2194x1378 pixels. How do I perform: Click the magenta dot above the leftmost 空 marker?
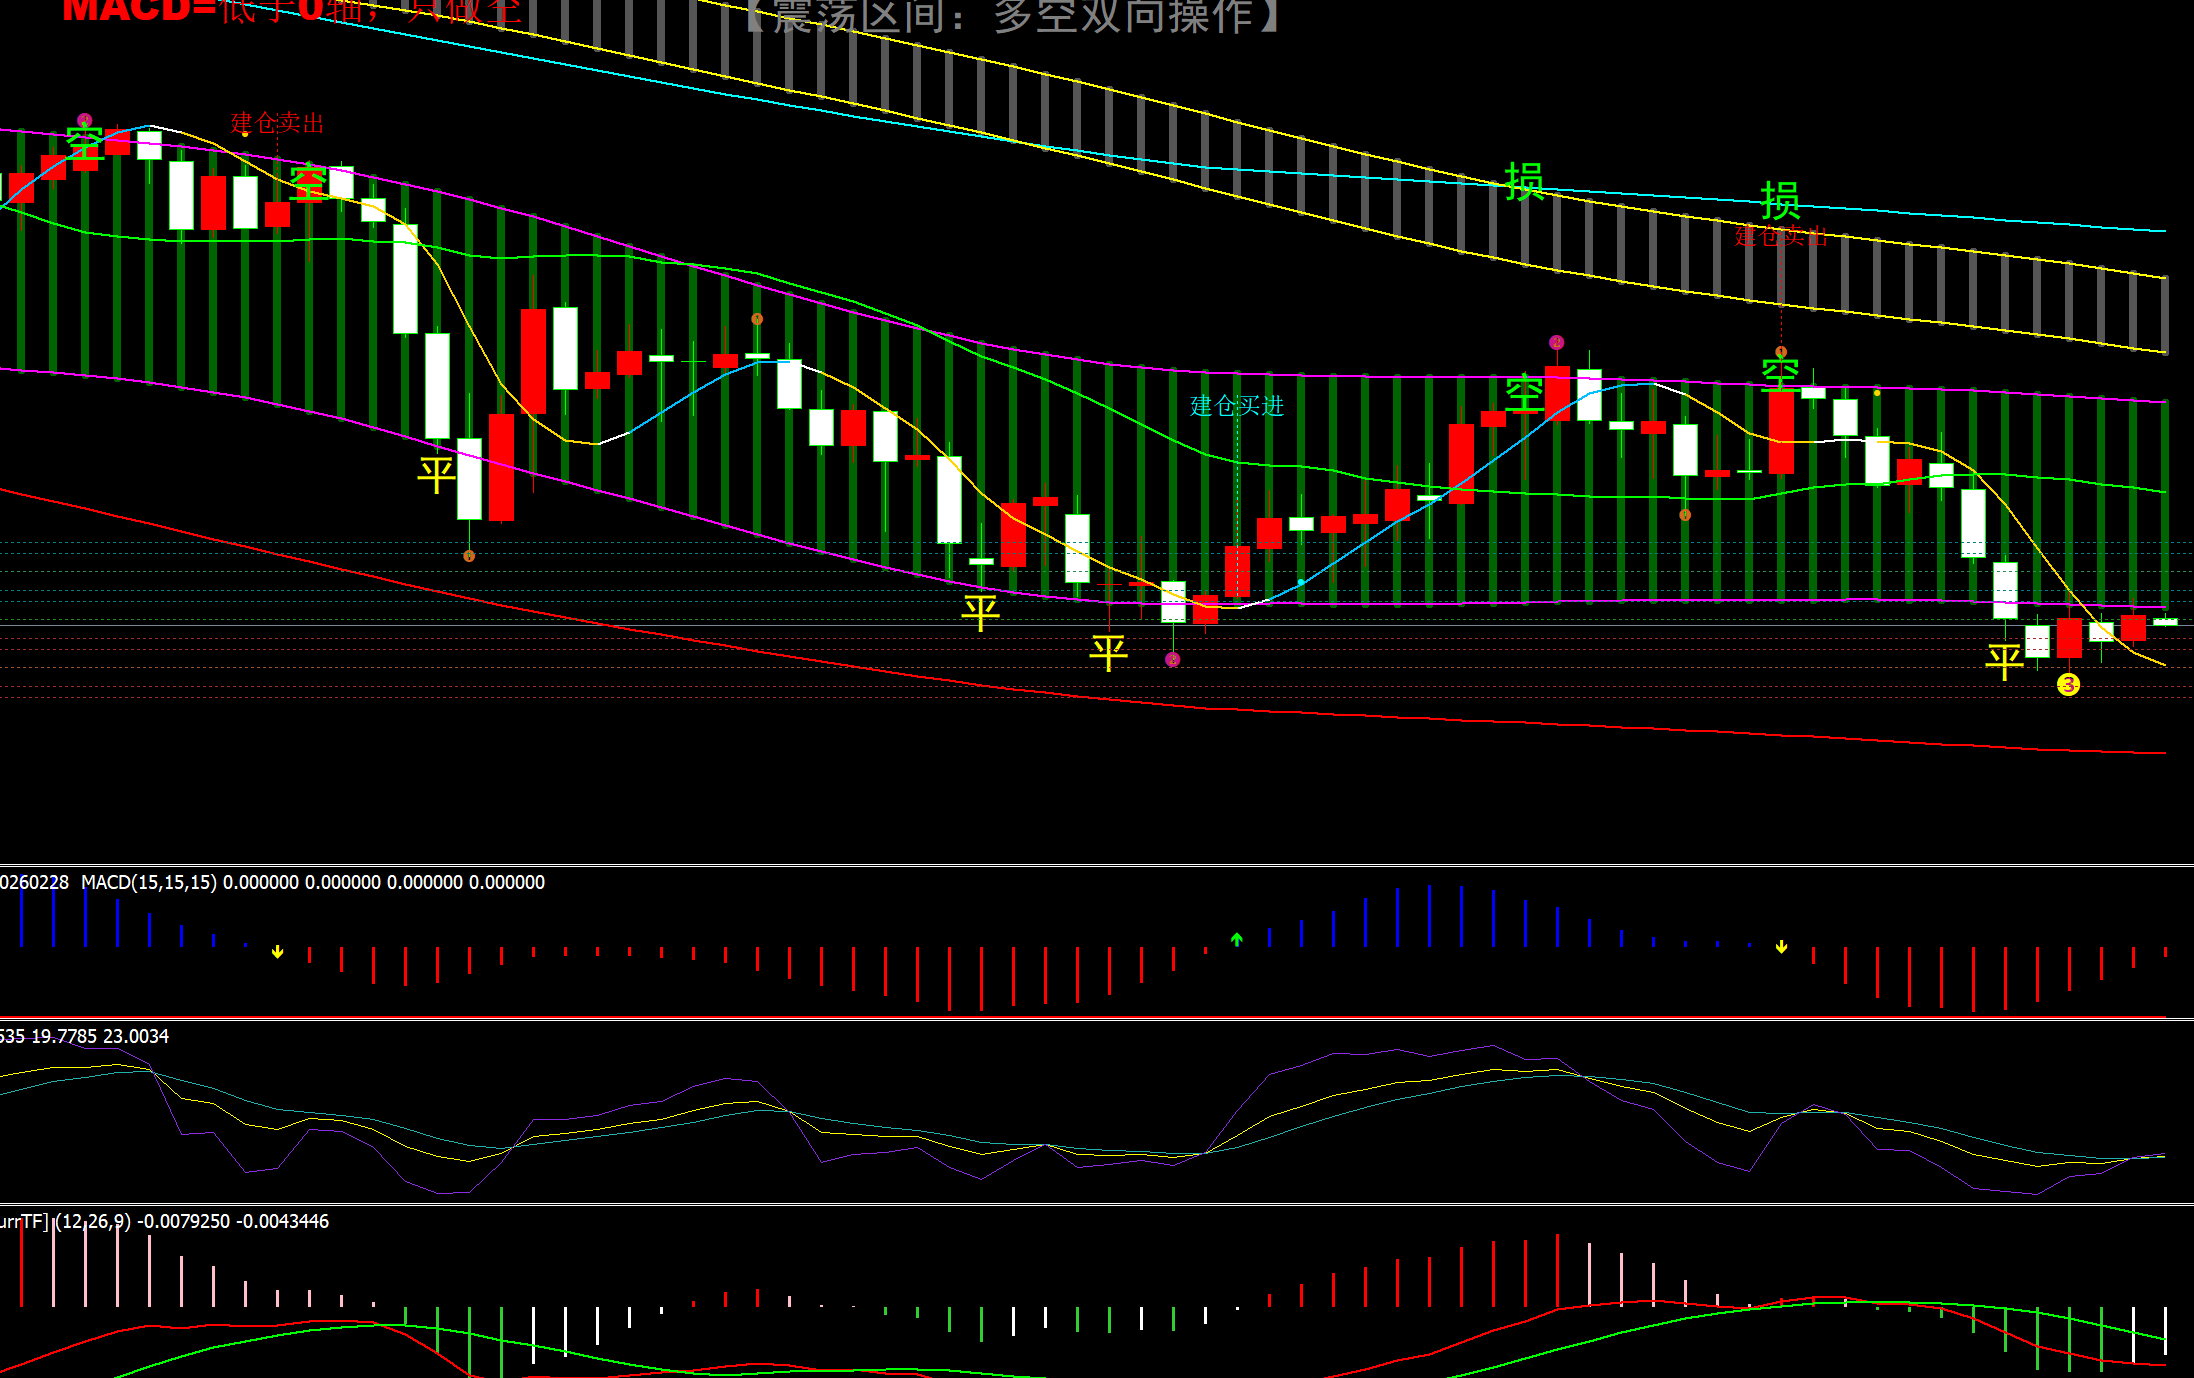(x=85, y=120)
